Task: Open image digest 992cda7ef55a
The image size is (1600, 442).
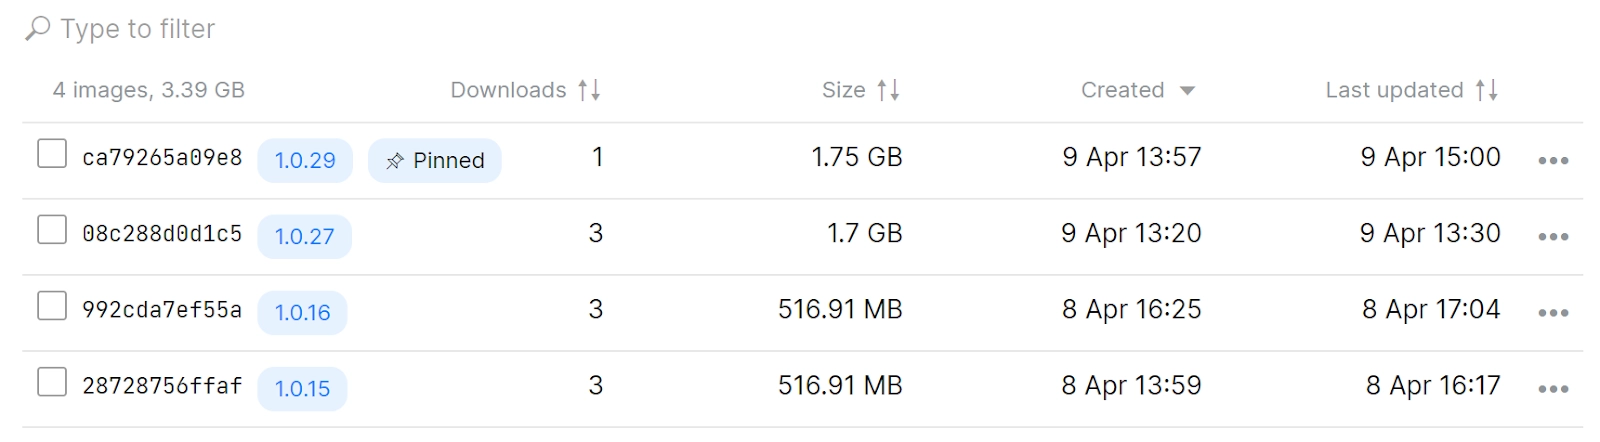Action: coord(162,310)
